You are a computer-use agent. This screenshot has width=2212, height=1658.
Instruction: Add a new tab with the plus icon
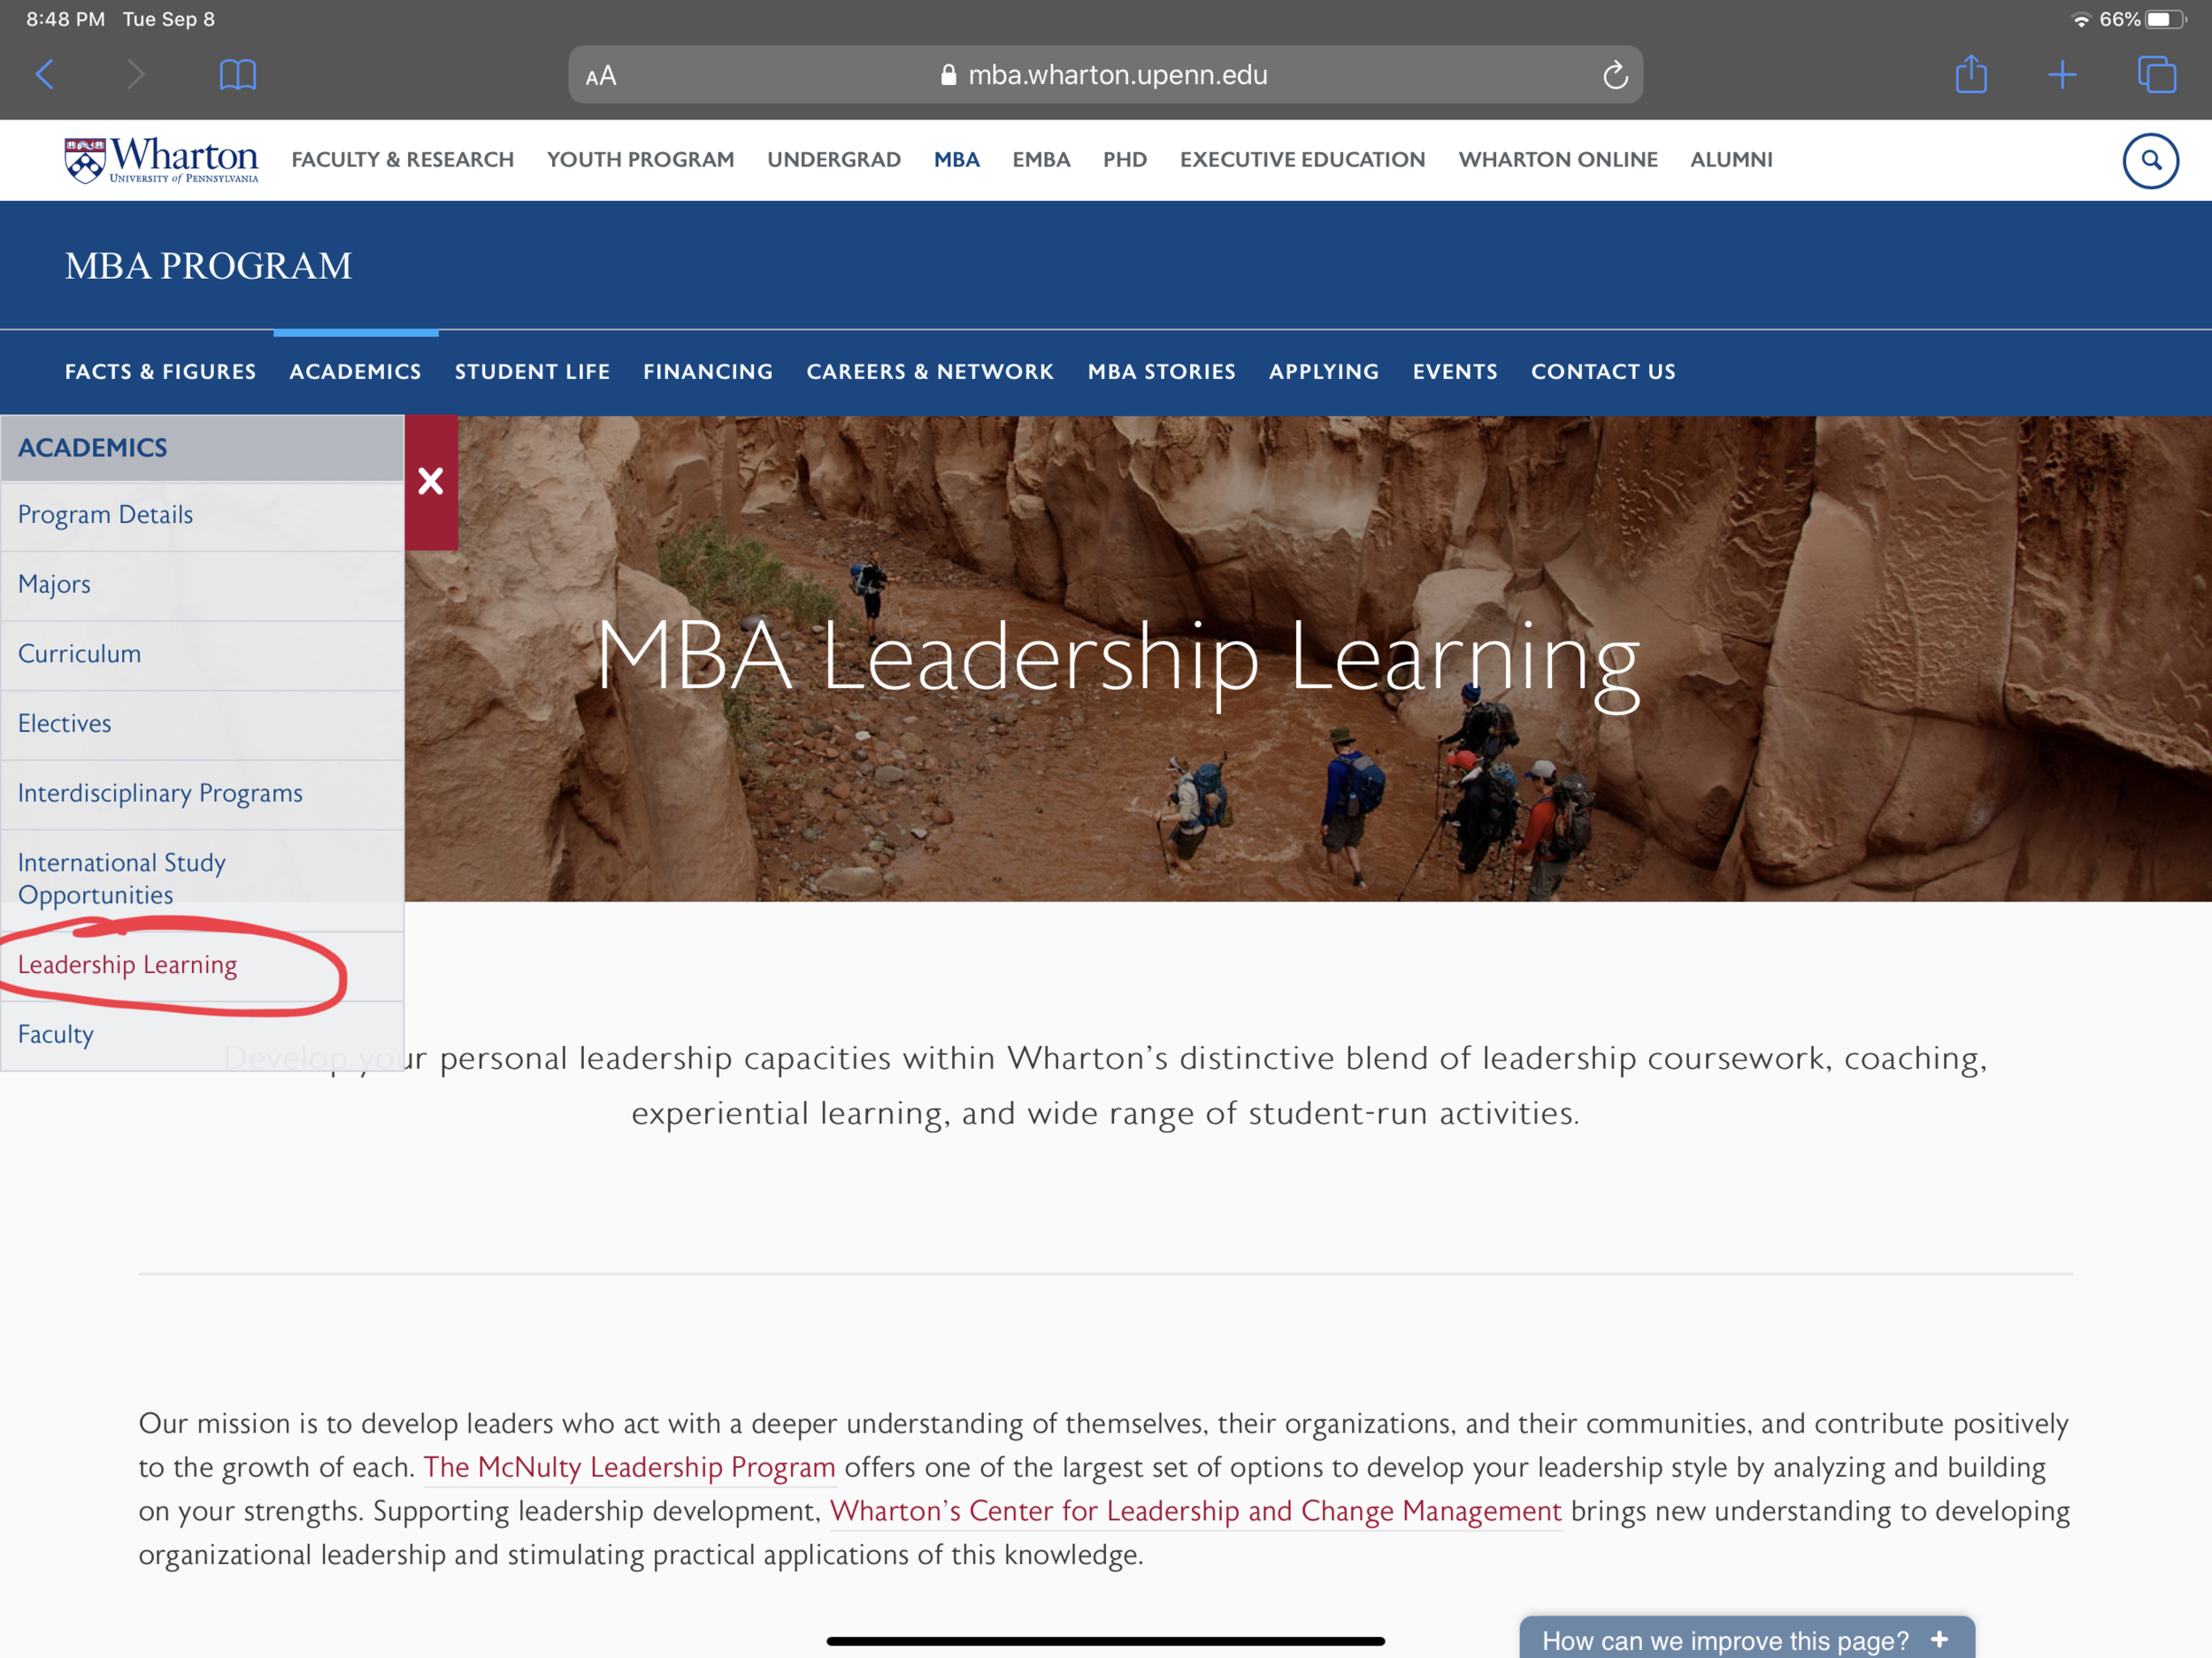pos(2062,74)
